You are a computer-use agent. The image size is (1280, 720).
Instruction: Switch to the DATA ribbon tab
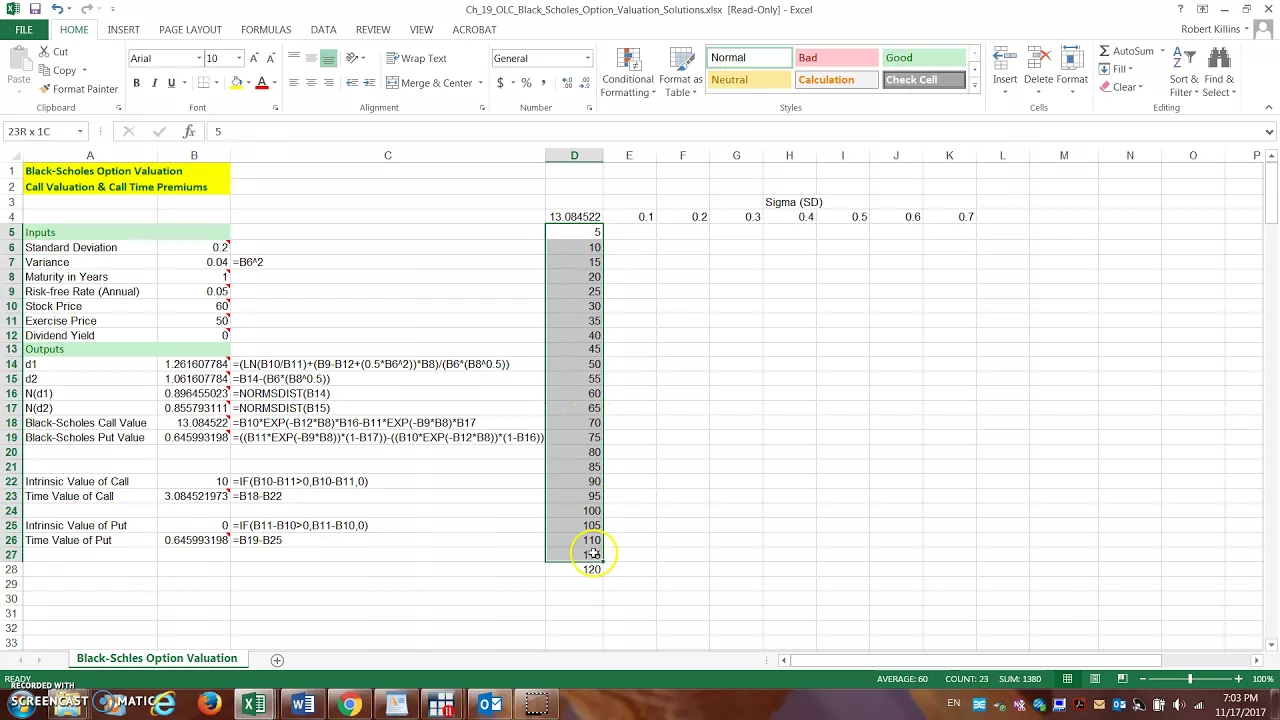pos(323,30)
